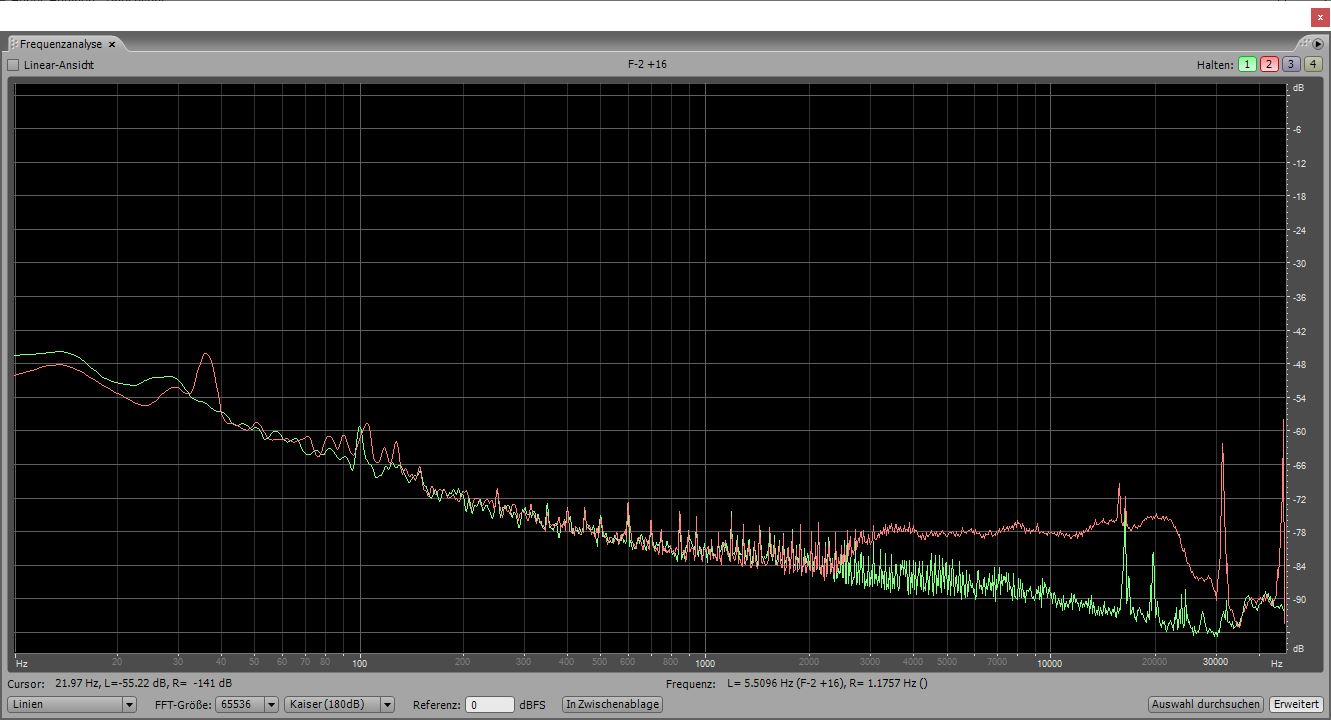Click the Erweitert button
The height and width of the screenshot is (720, 1331).
point(1296,704)
